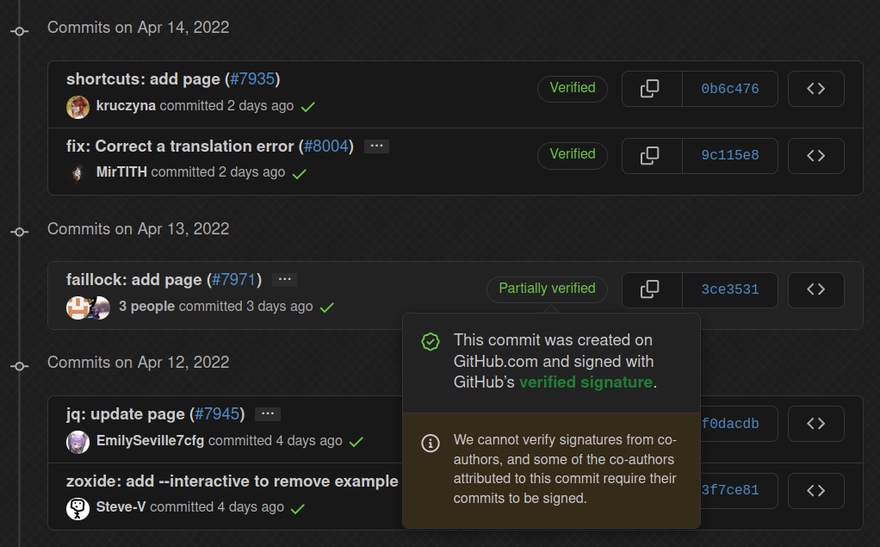Browse repository at commit 0b6c476
This screenshot has width=880, height=547.
click(x=816, y=89)
